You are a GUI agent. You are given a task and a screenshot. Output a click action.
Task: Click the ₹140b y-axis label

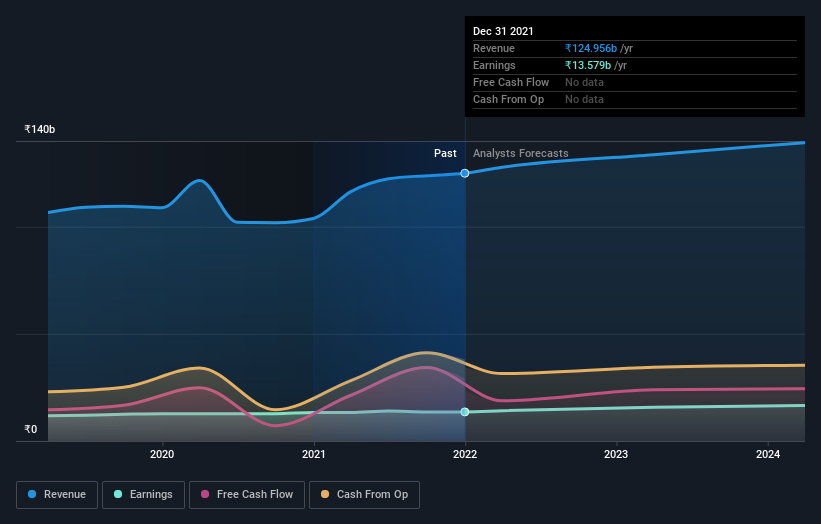point(40,129)
